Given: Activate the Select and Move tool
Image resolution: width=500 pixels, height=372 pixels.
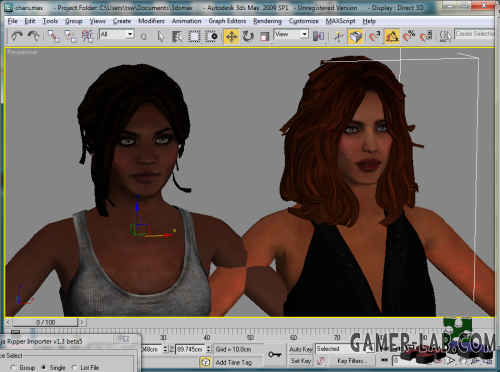Looking at the screenshot, I should coord(231,36).
